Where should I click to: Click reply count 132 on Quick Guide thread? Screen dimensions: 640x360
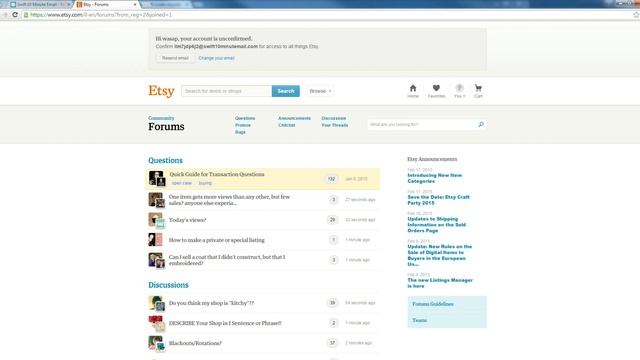coord(331,179)
